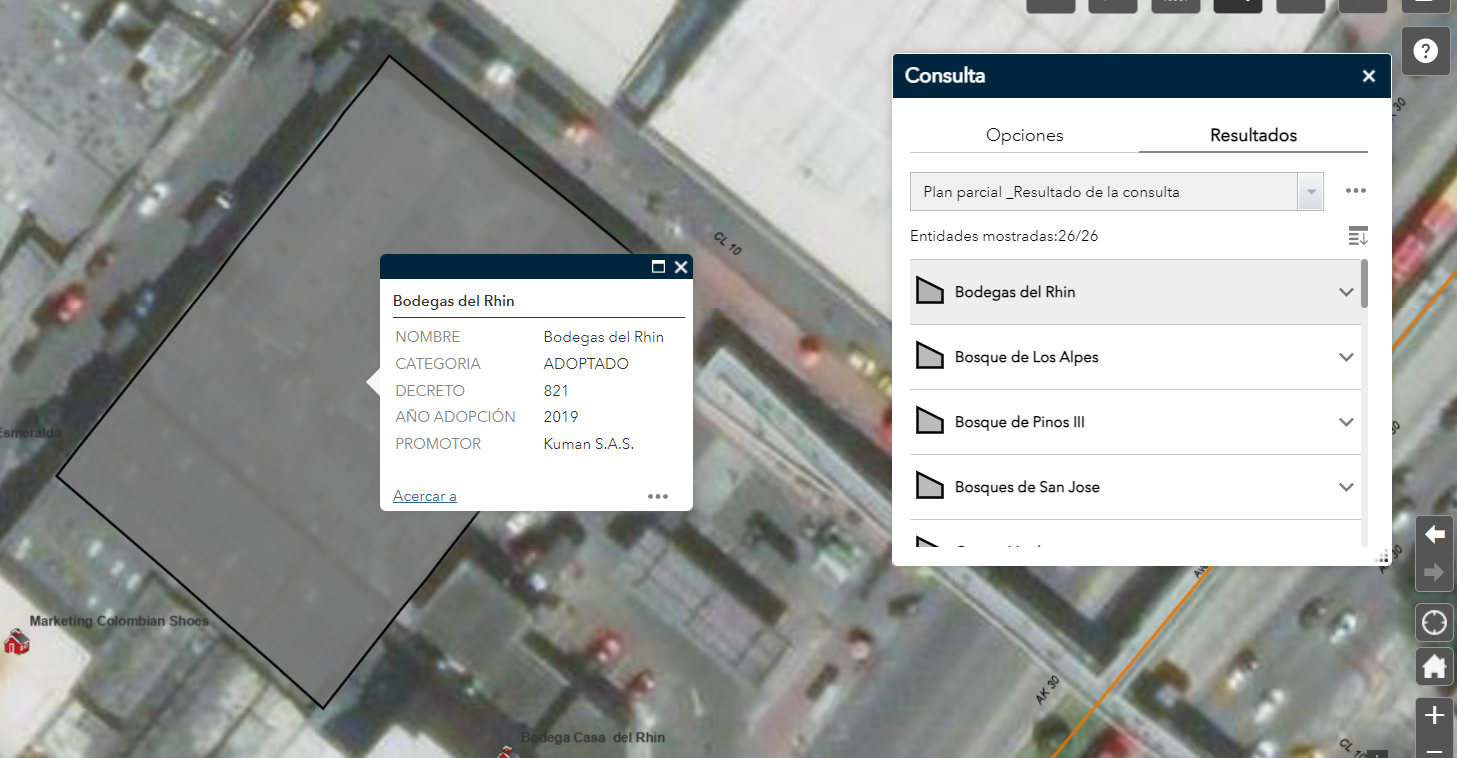
Task: Return to default extent with Home icon
Action: [x=1434, y=666]
